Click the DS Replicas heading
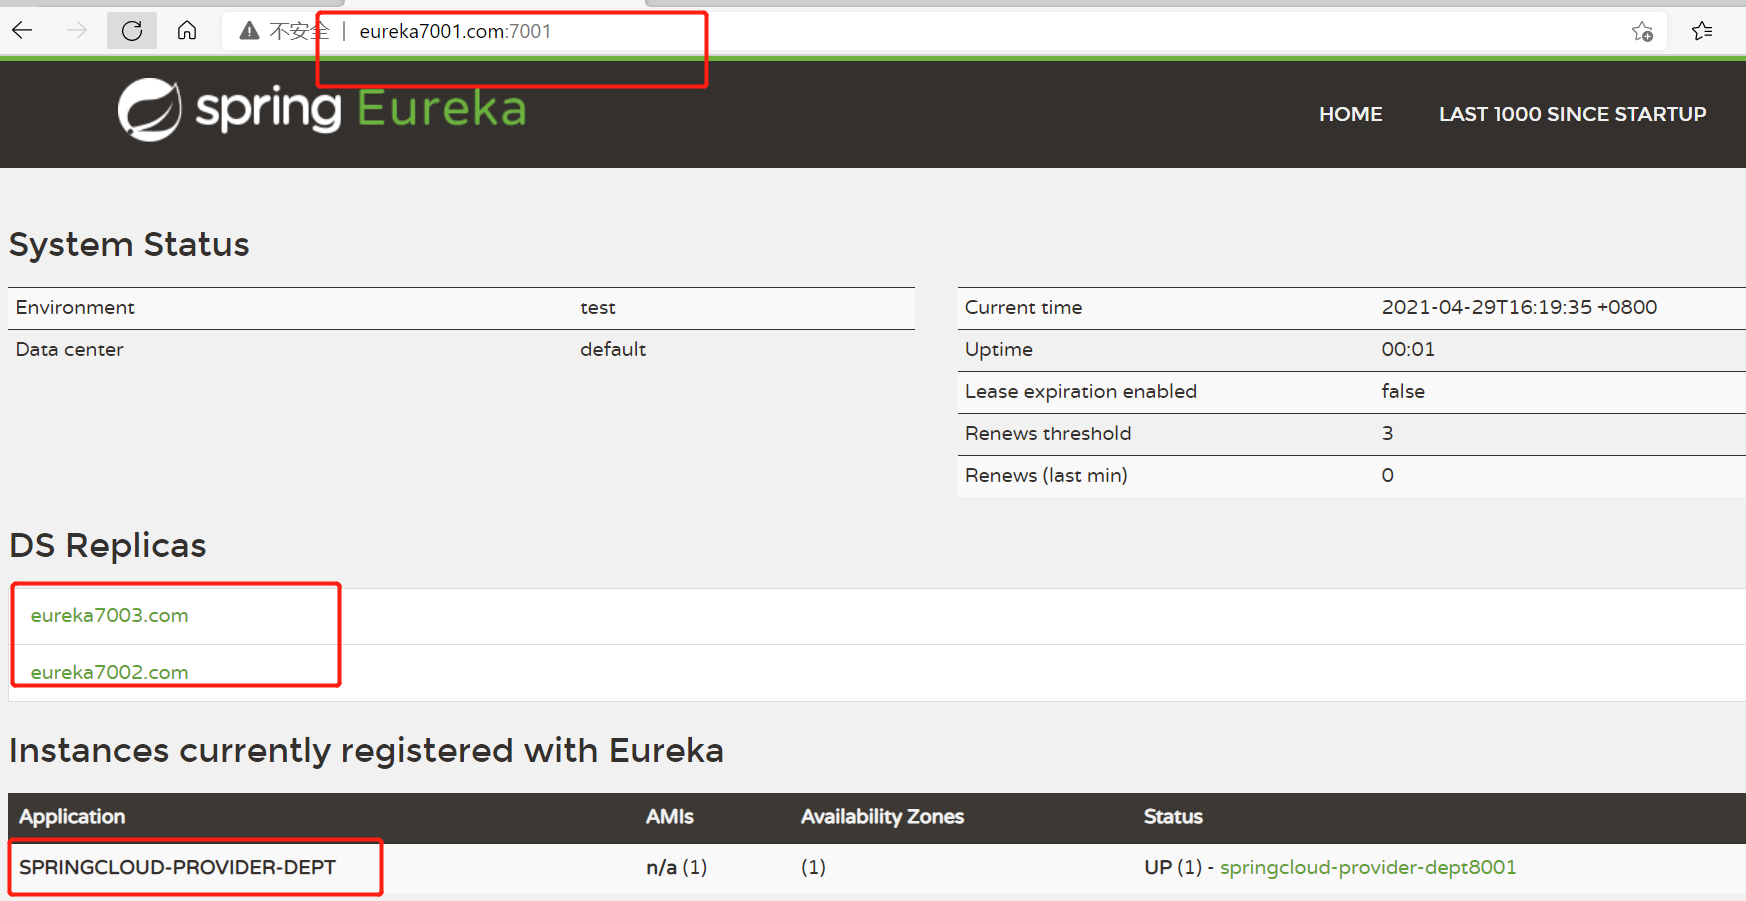1746x901 pixels. pos(107,545)
